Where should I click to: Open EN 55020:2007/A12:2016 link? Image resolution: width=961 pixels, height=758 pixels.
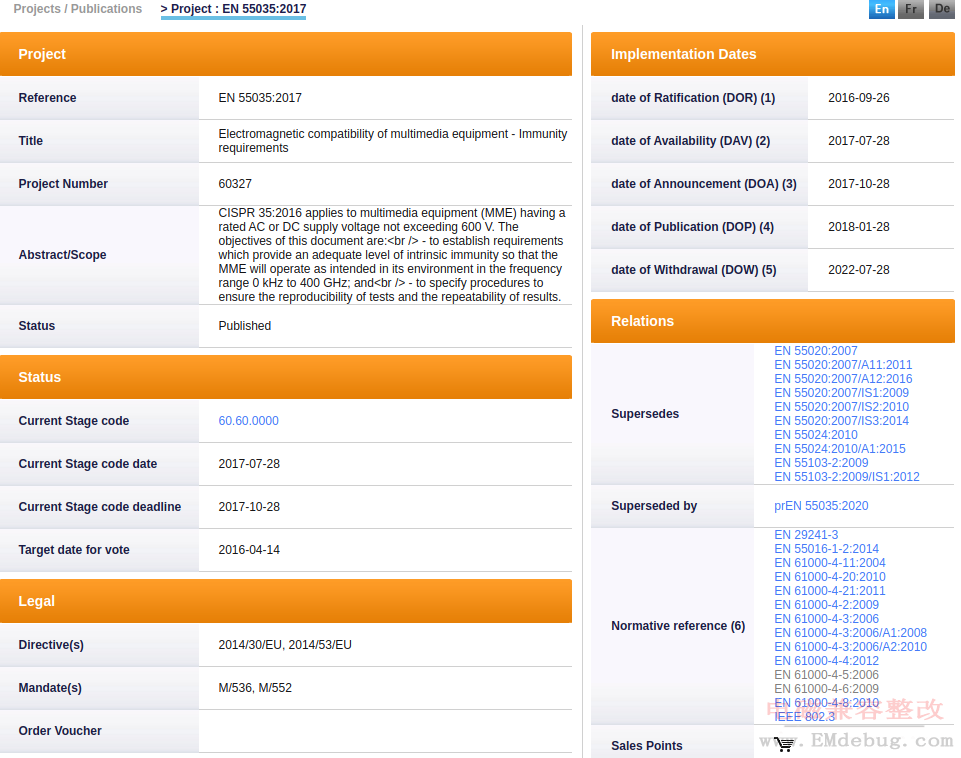843,379
